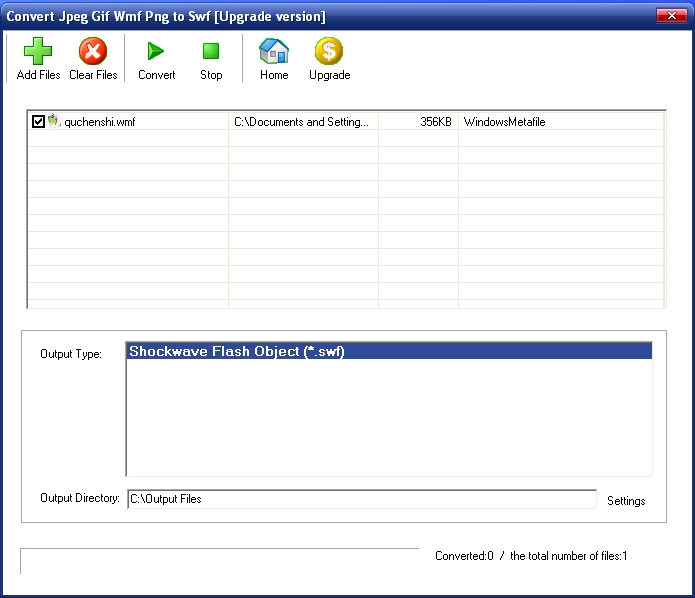Click the gold dollar Upgrade icon
The height and width of the screenshot is (598, 695).
[329, 51]
